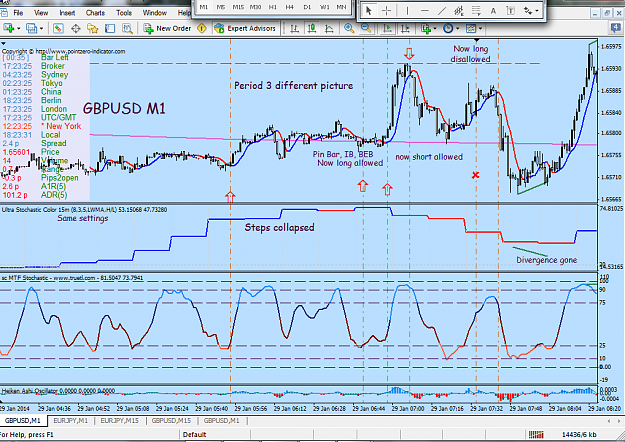This screenshot has width=625, height=442.
Task: Select the M15 timeframe button
Action: [x=238, y=7]
